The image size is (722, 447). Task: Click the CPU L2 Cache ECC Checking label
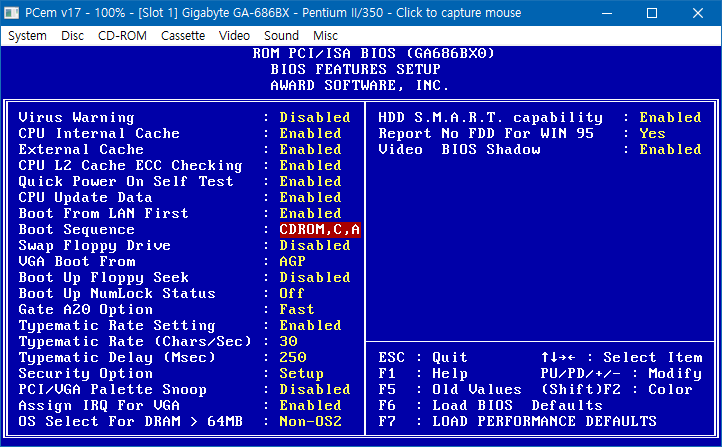[130, 165]
